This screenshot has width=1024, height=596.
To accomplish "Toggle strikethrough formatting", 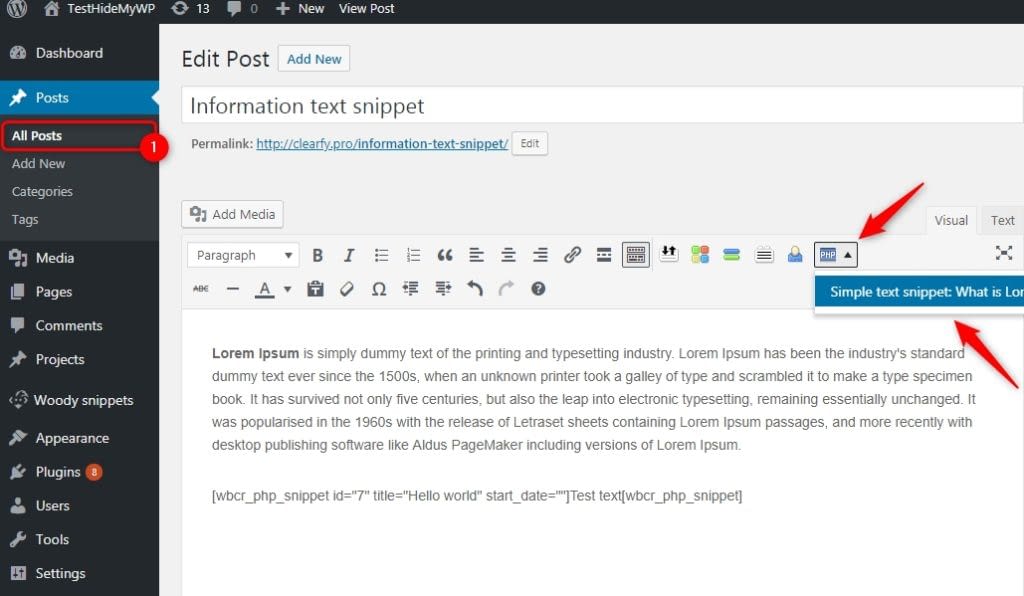I will [x=201, y=289].
